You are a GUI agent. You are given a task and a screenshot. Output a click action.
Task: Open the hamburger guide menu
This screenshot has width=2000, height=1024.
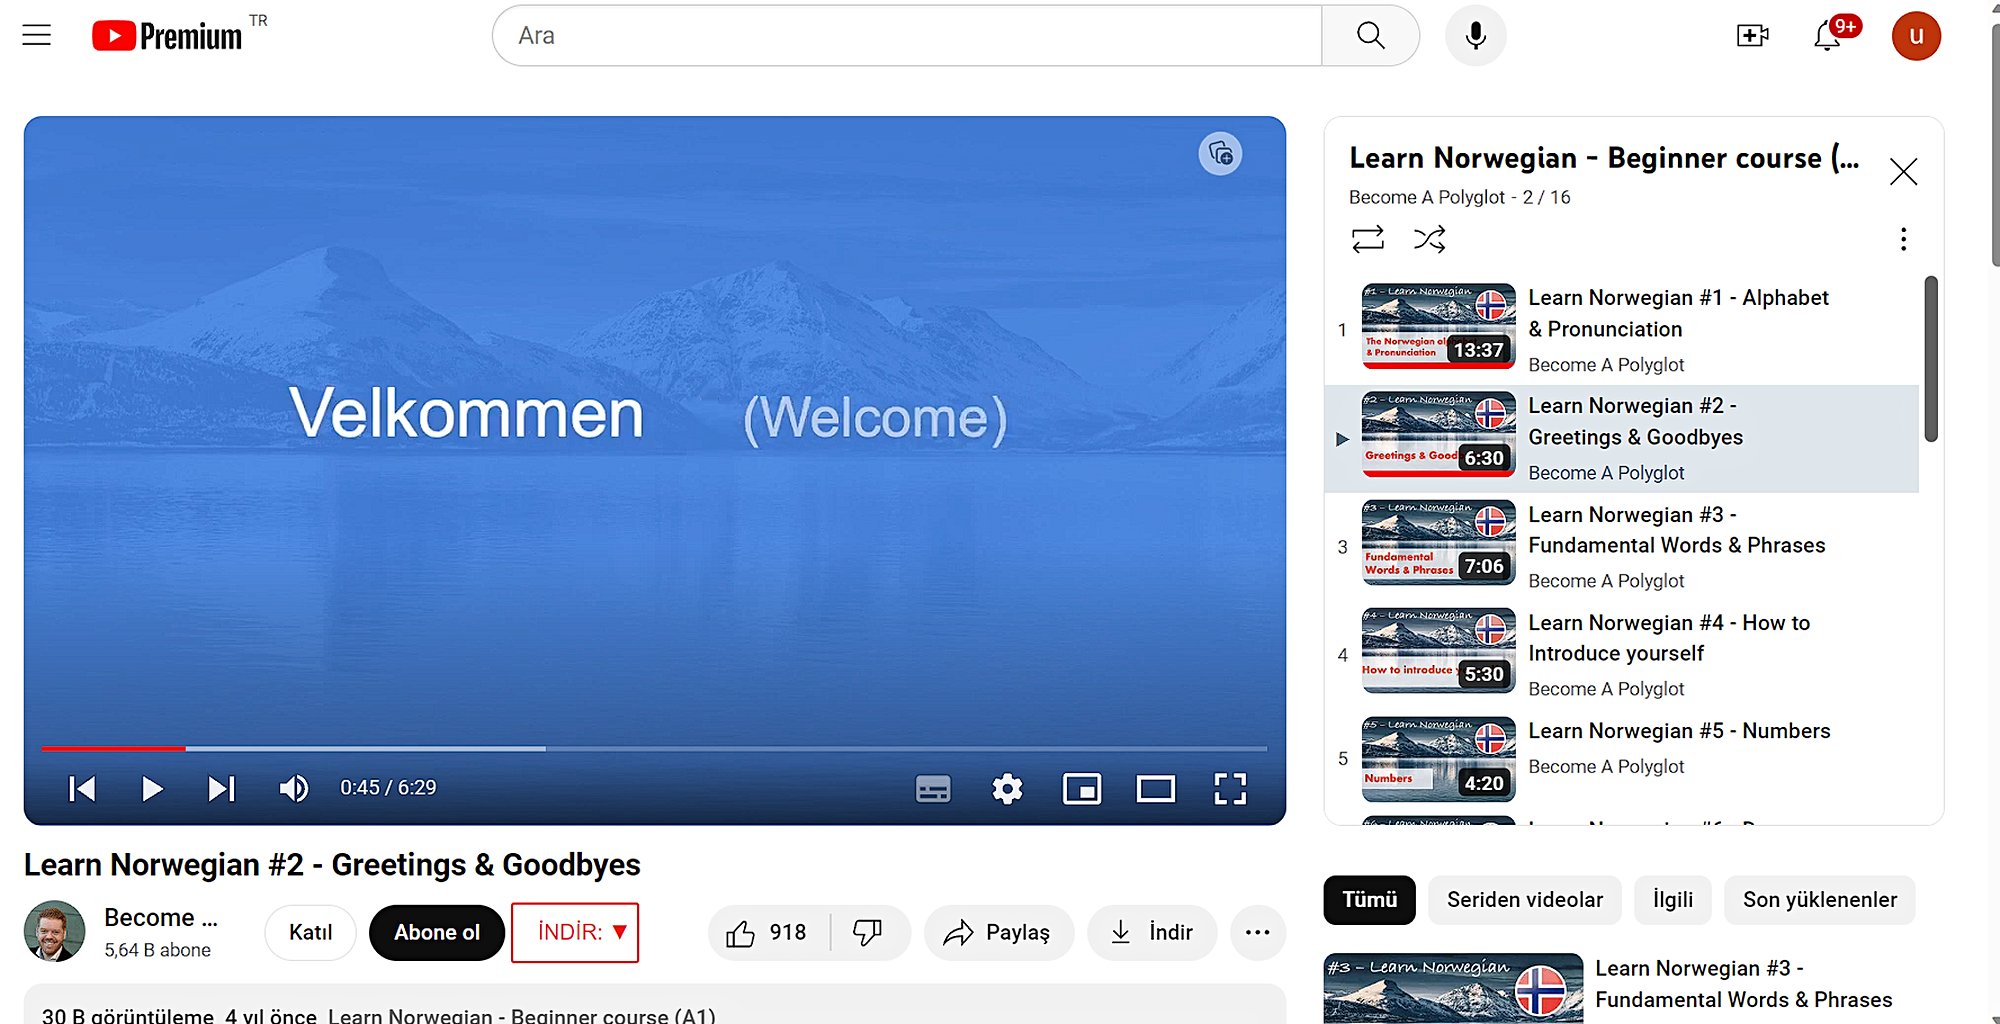click(37, 35)
